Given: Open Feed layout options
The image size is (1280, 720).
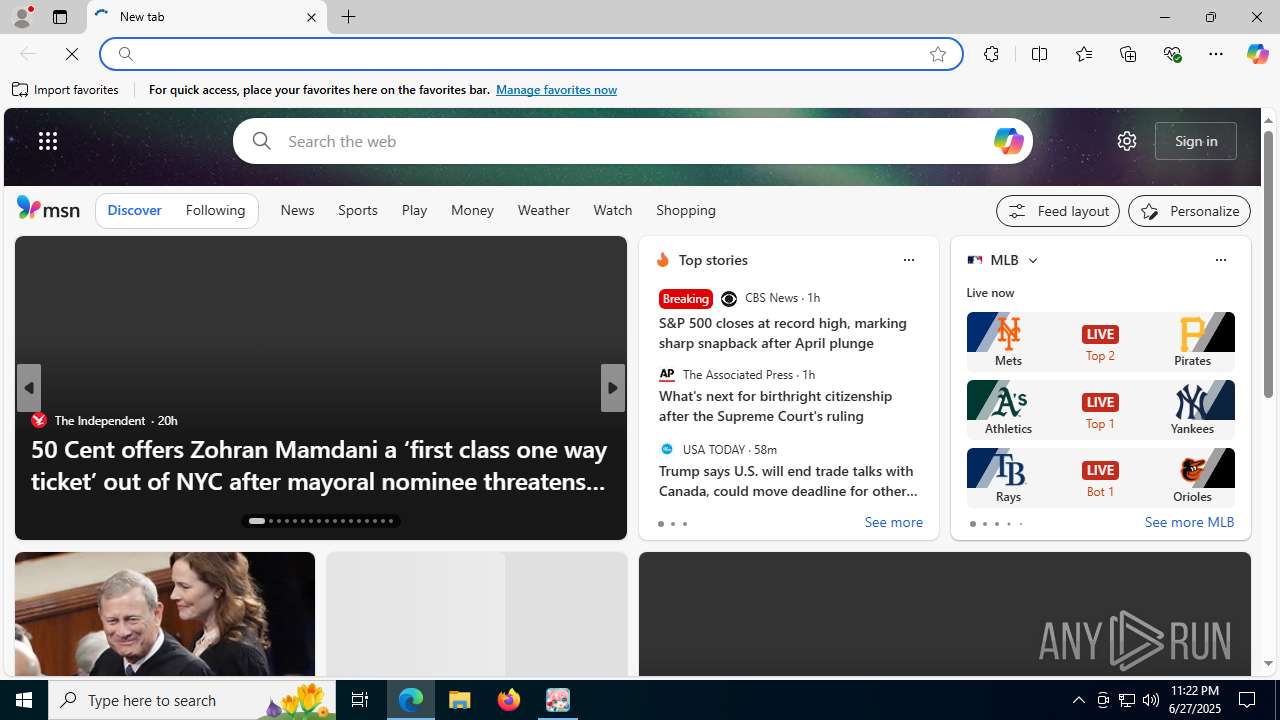Looking at the screenshot, I should 1058,211.
